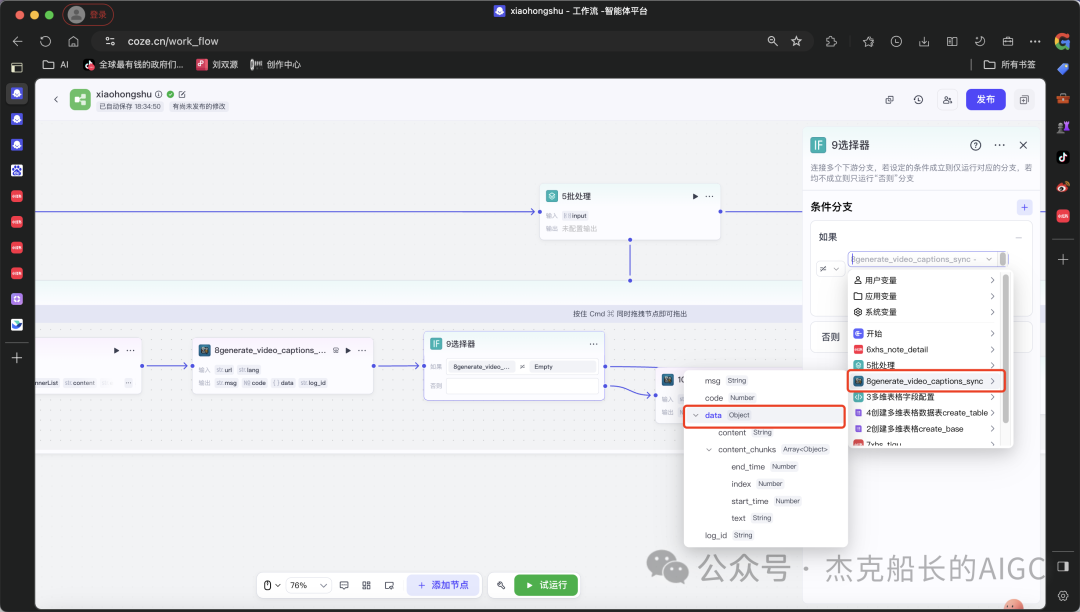Open more options in 9选择器 panel
1080x612 pixels.
999,145
